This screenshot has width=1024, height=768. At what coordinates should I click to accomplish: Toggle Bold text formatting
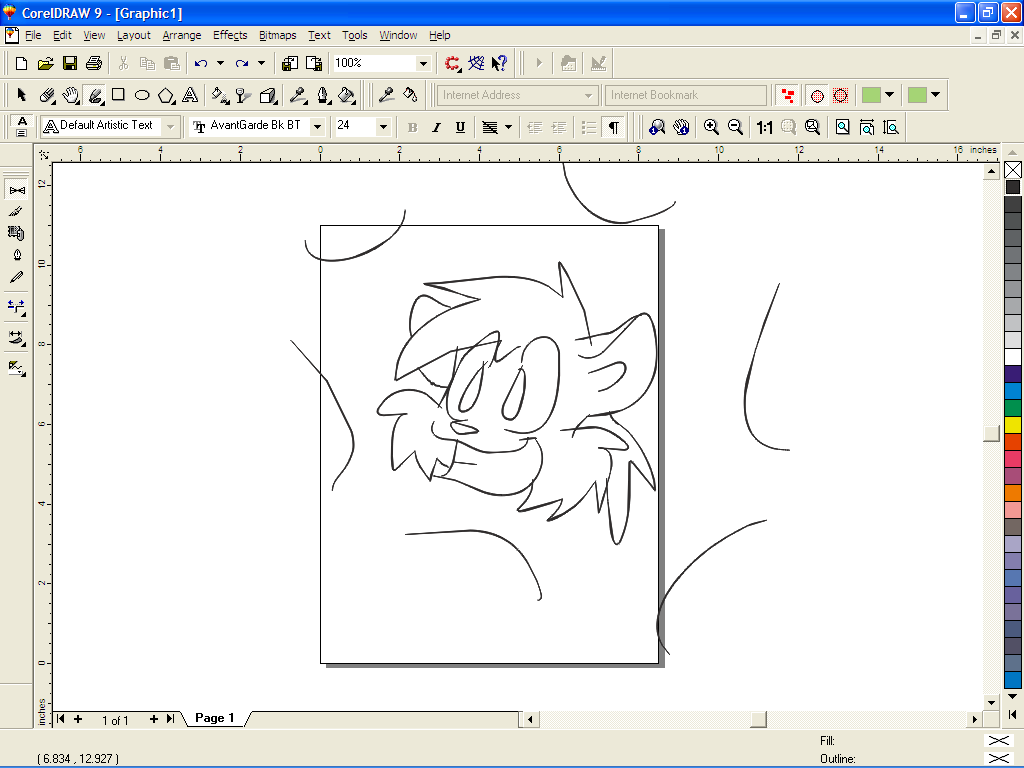[412, 127]
